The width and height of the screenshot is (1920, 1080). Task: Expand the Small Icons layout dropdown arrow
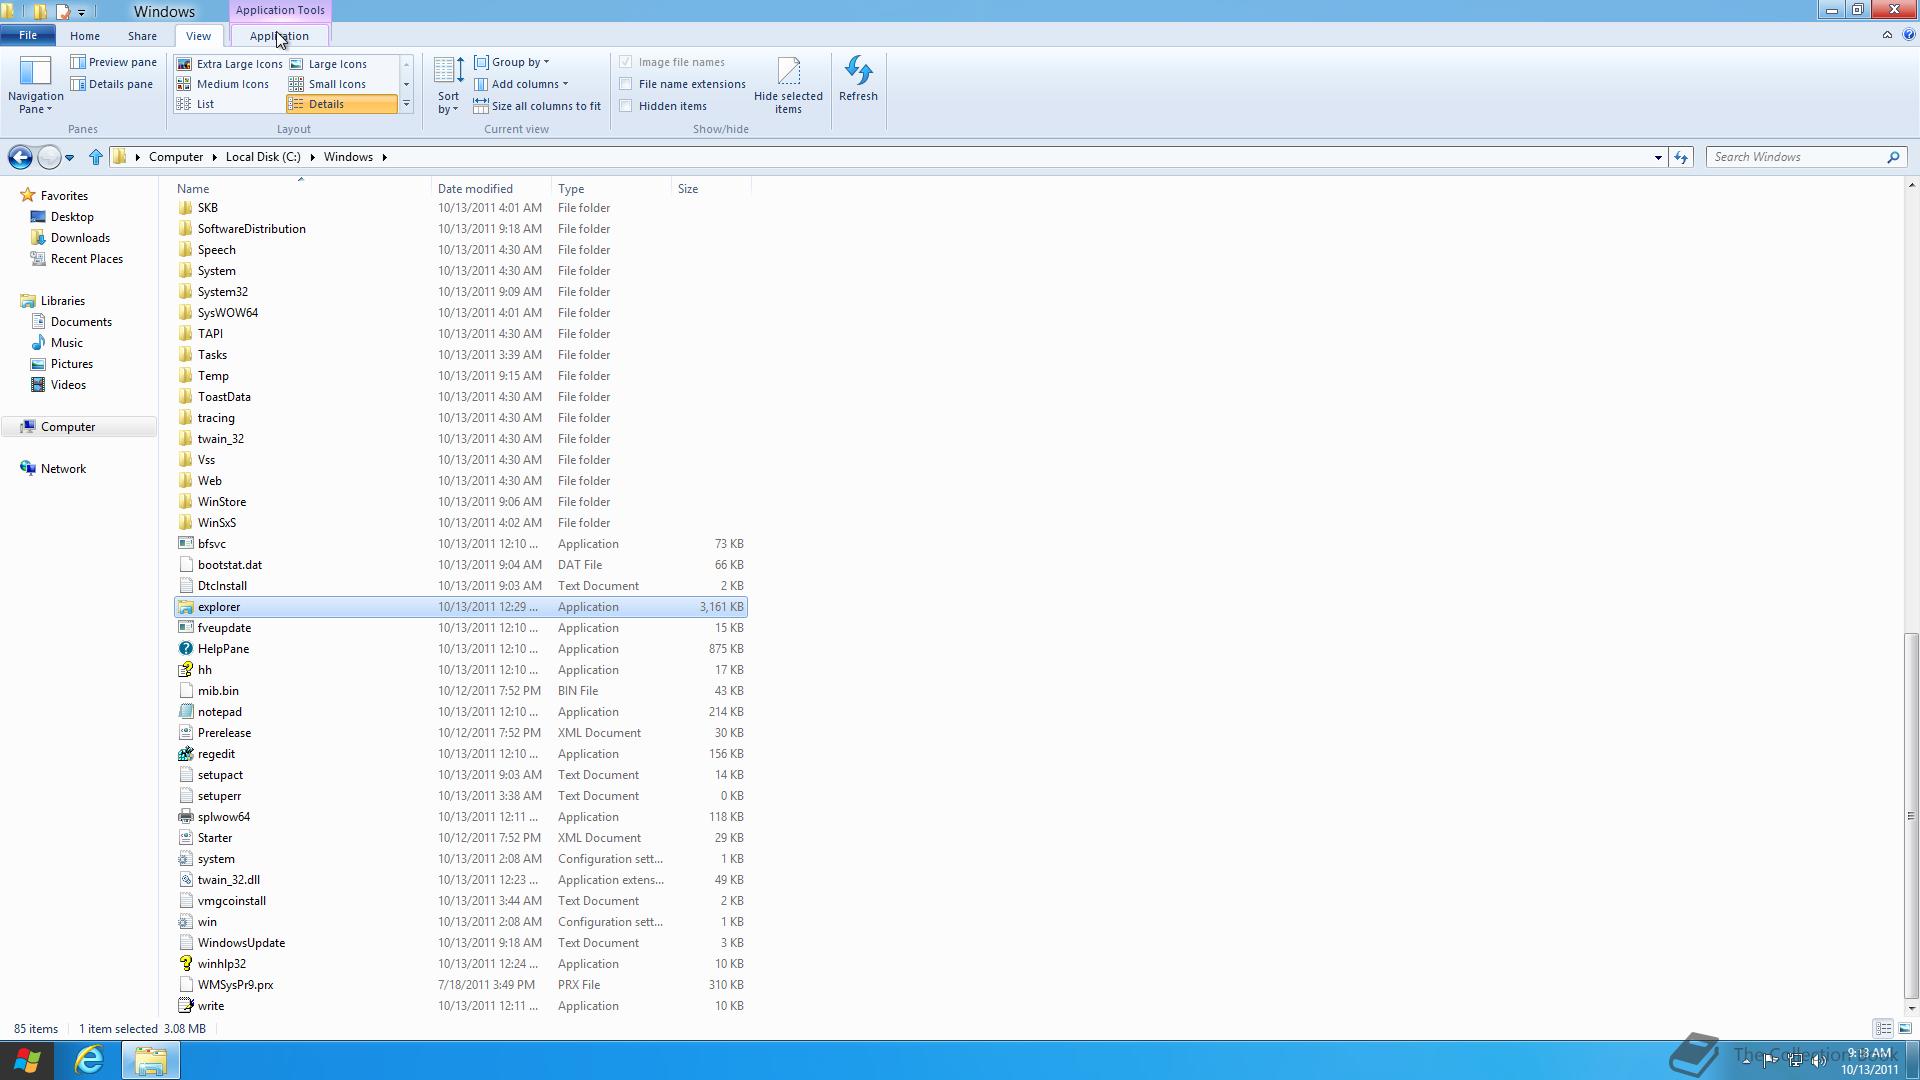406,83
